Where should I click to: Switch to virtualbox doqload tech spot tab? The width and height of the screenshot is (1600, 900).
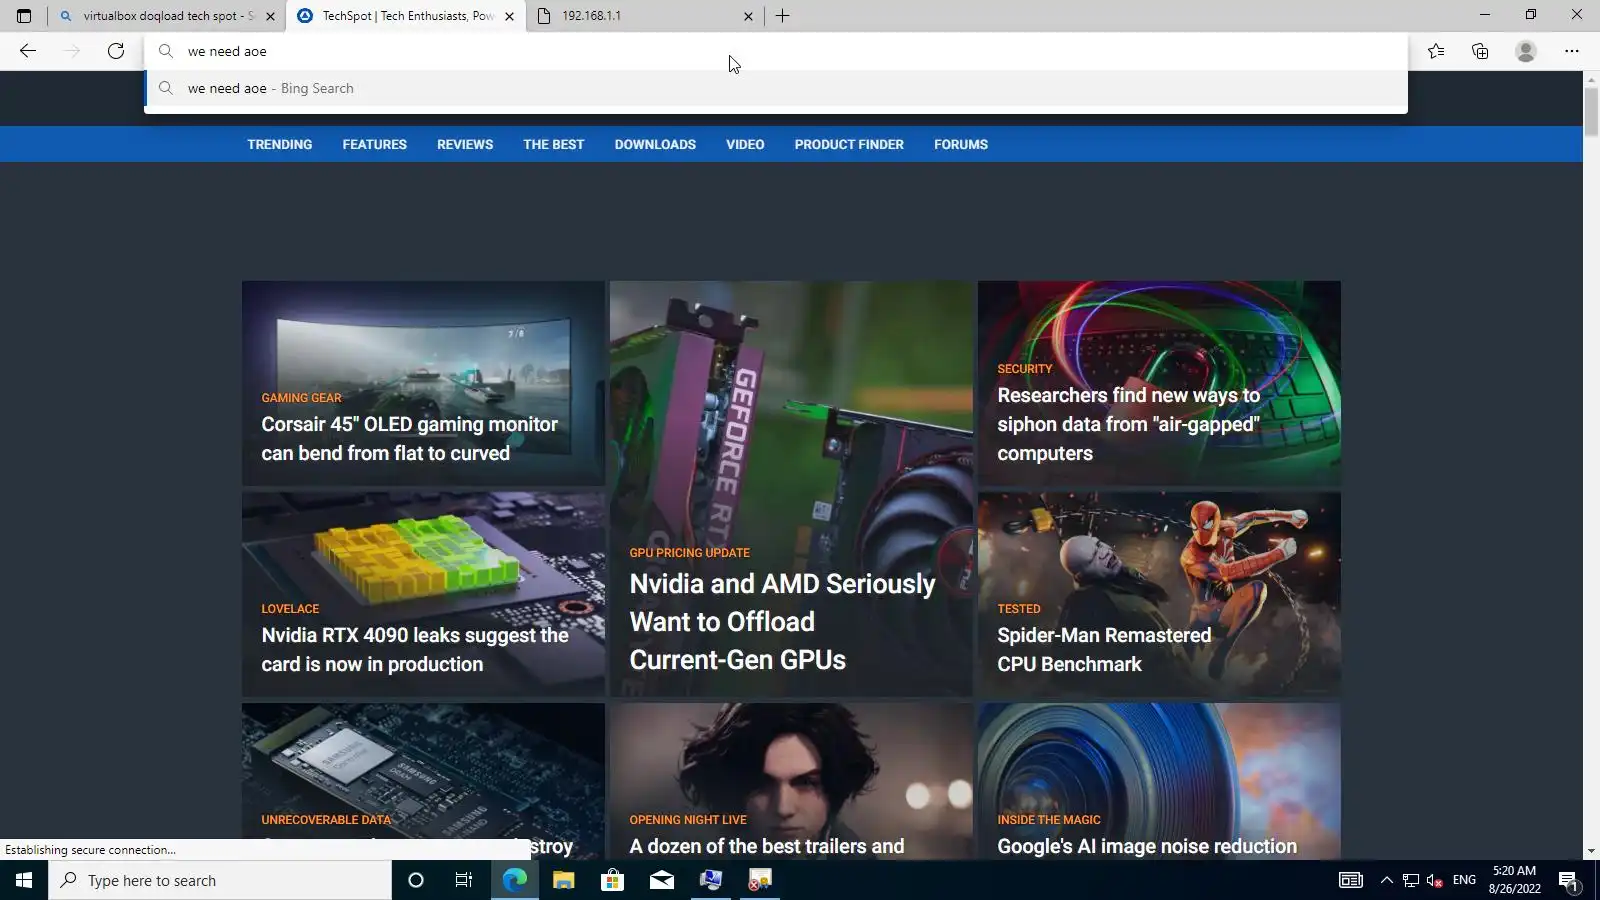click(x=166, y=16)
